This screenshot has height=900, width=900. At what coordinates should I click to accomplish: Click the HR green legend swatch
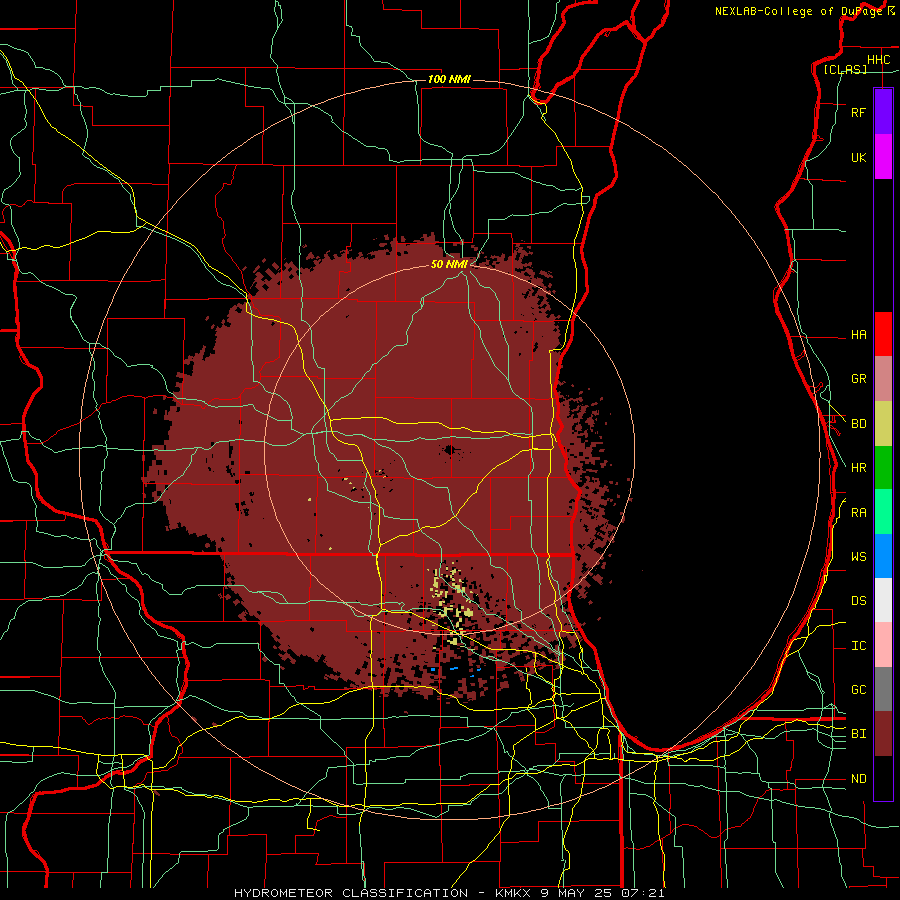[883, 468]
